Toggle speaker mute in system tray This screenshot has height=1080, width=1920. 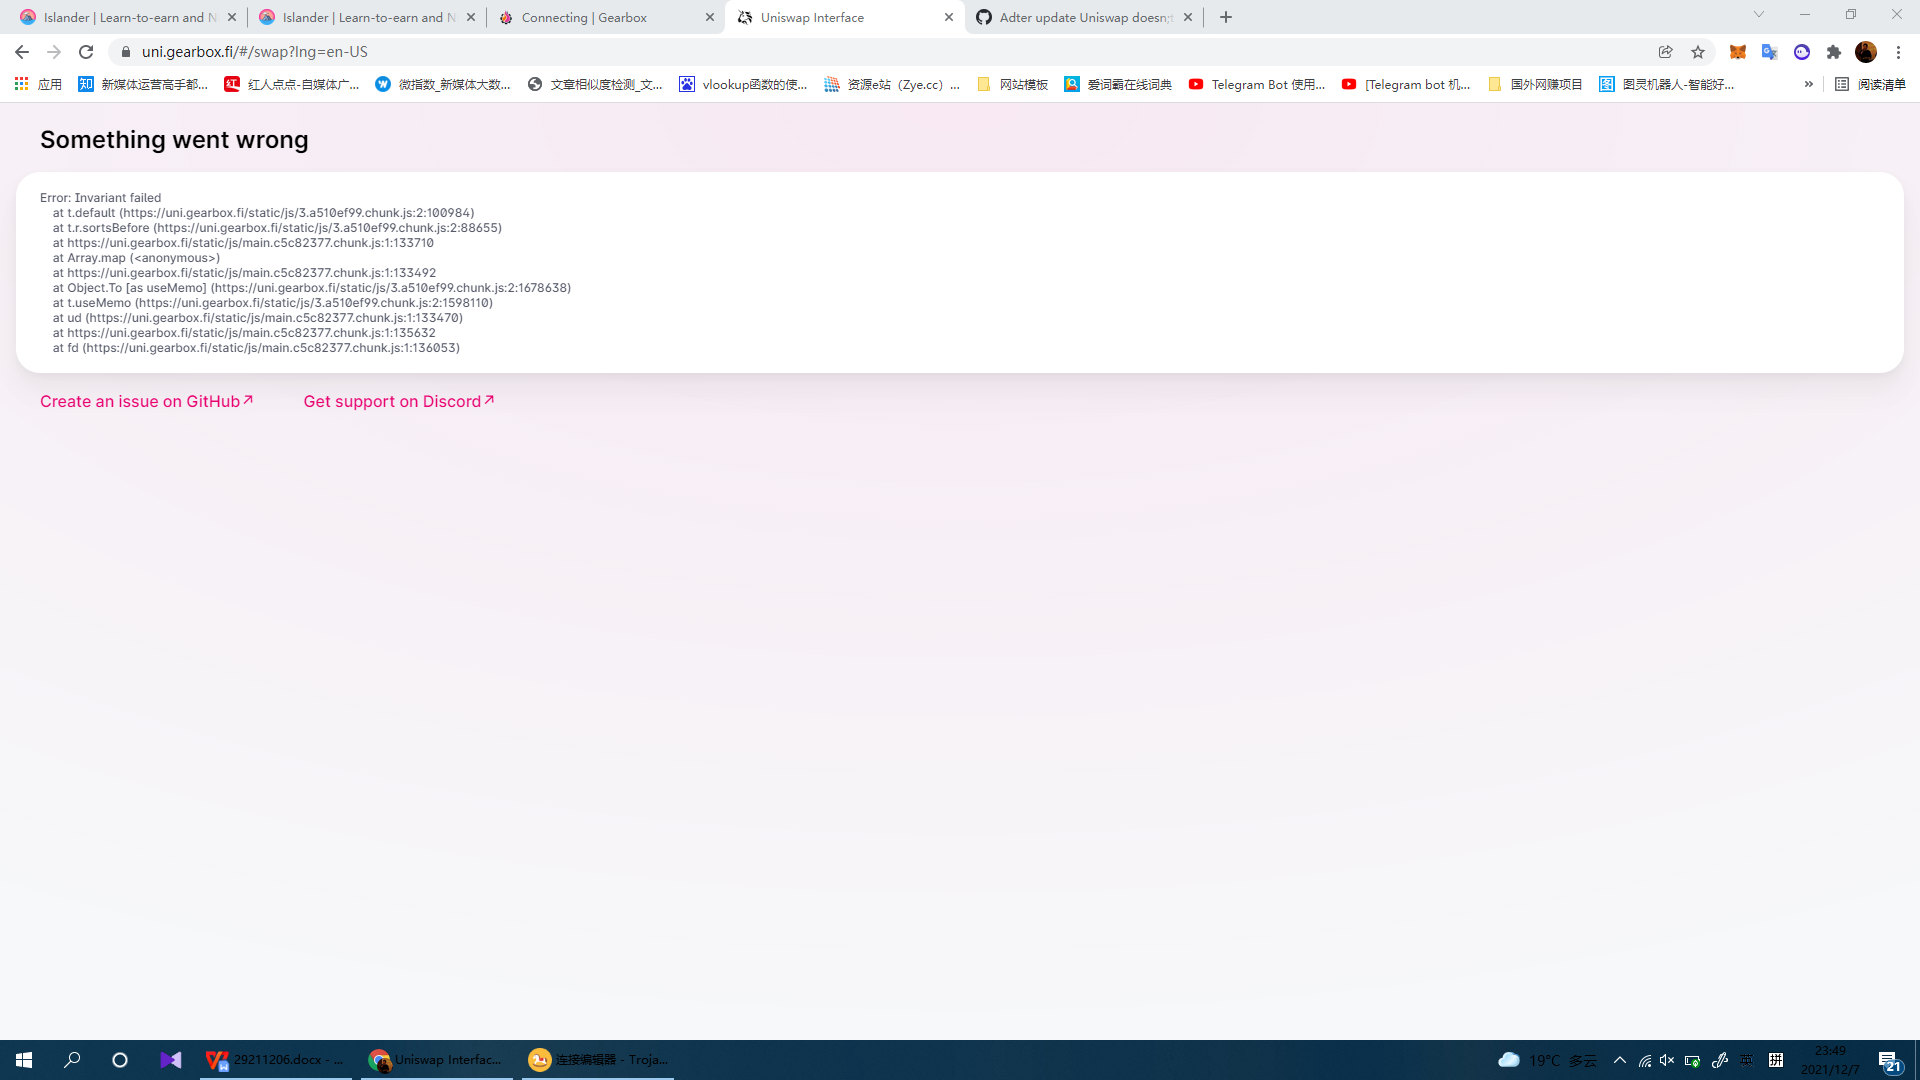click(x=1666, y=1060)
